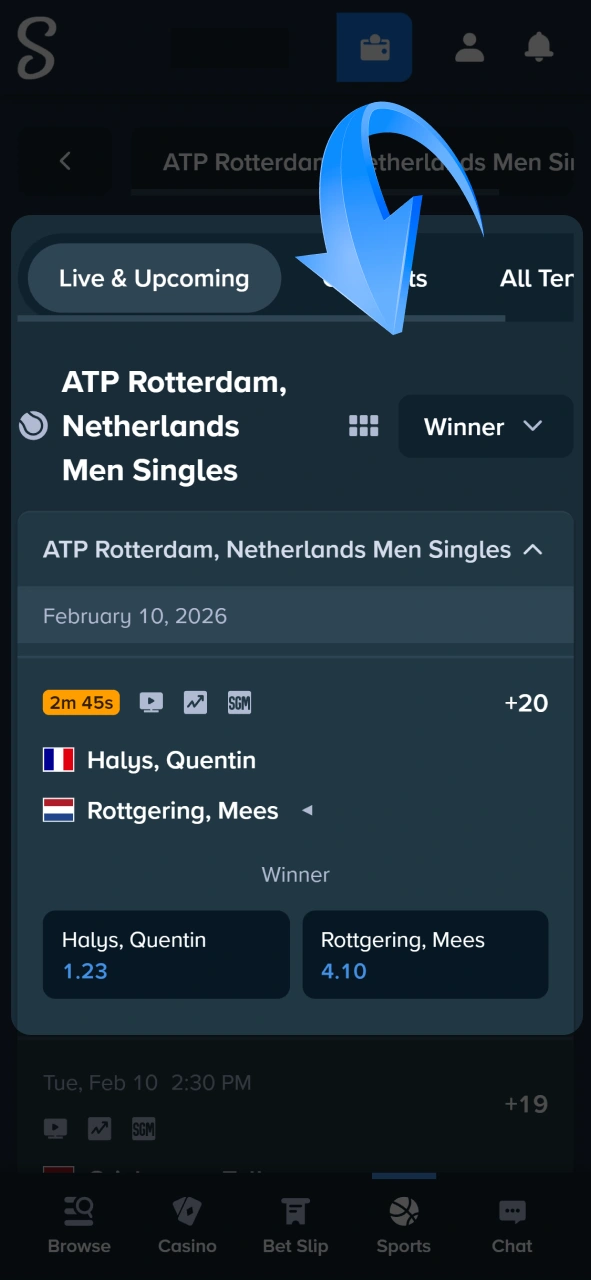This screenshot has height=1280, width=591.
Task: Bet on Halys, Quentin at 1.23 odds
Action: point(166,954)
